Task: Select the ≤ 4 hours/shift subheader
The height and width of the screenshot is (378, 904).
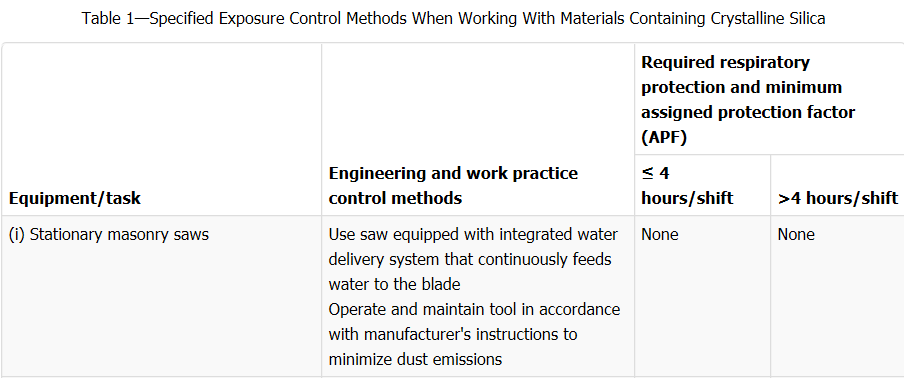Action: [687, 186]
